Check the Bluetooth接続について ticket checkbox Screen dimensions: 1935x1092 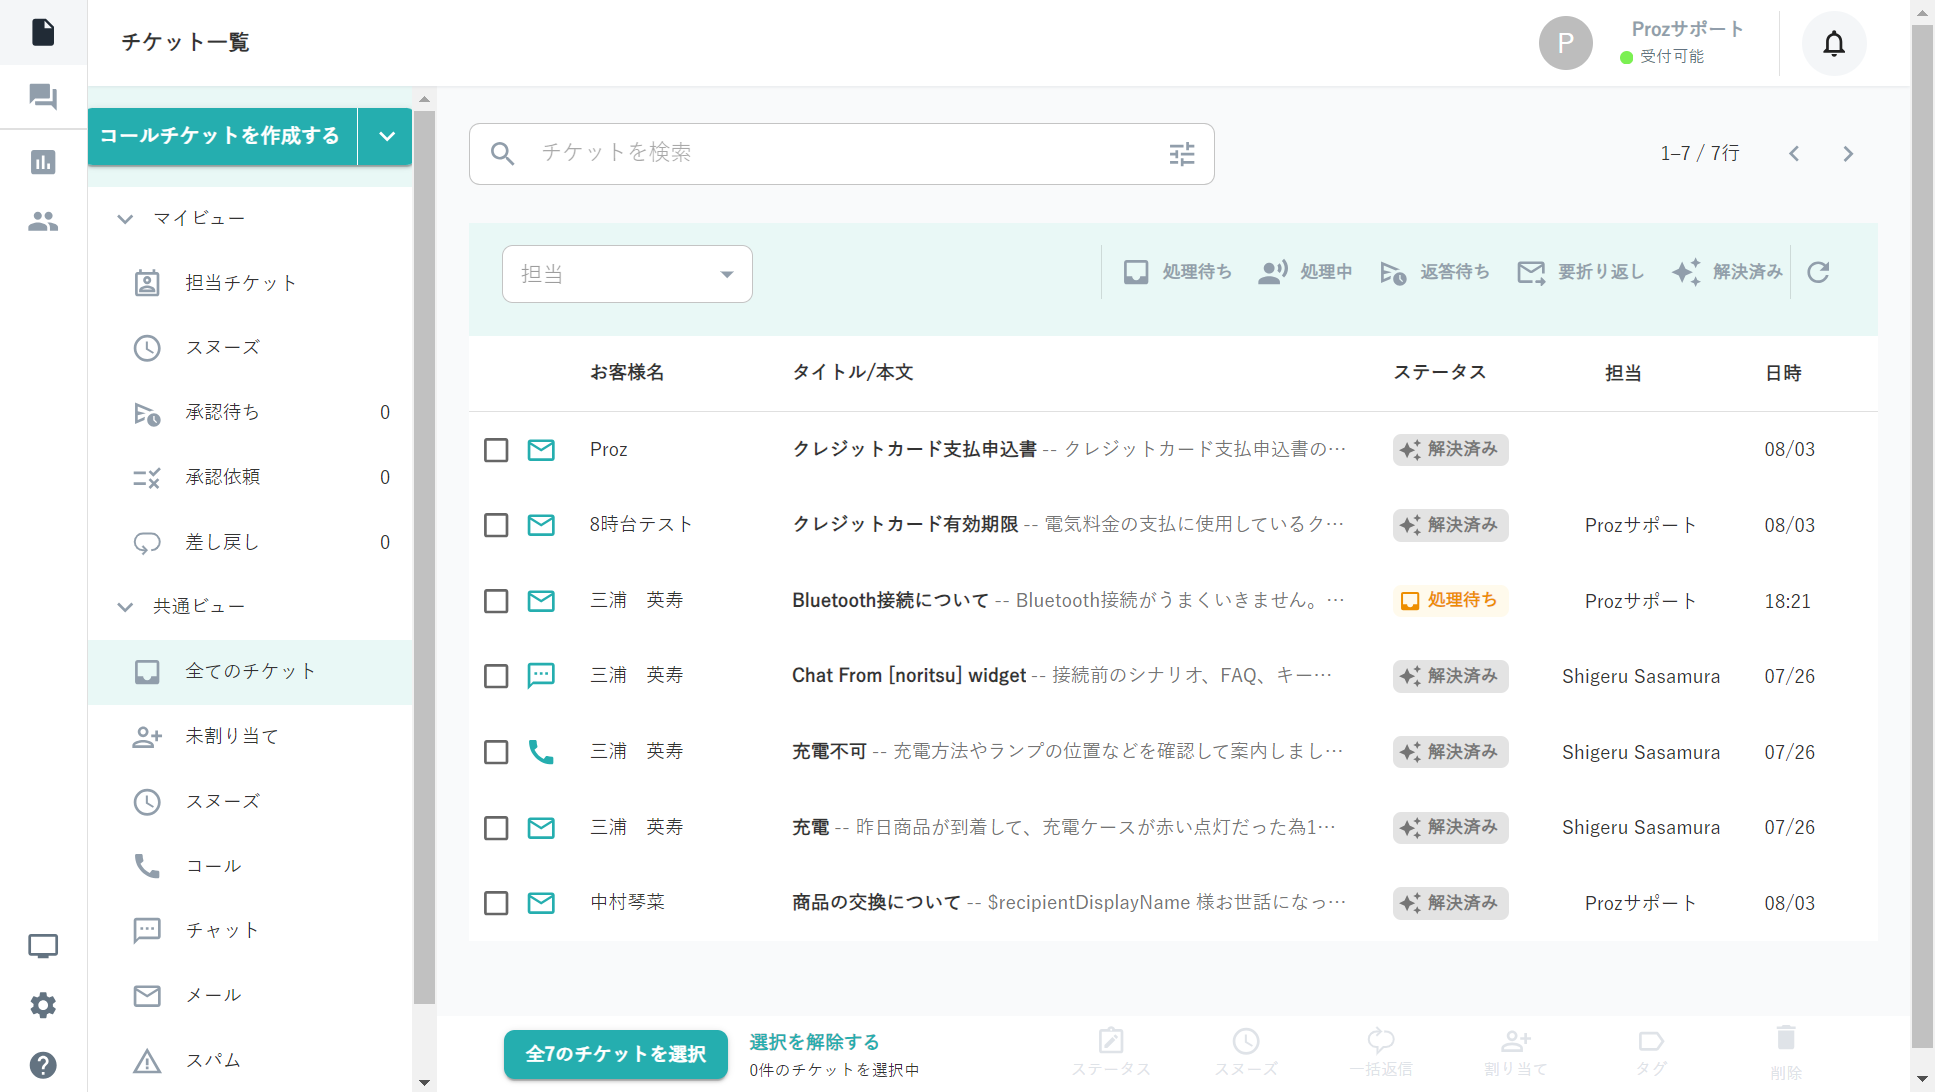click(x=496, y=601)
